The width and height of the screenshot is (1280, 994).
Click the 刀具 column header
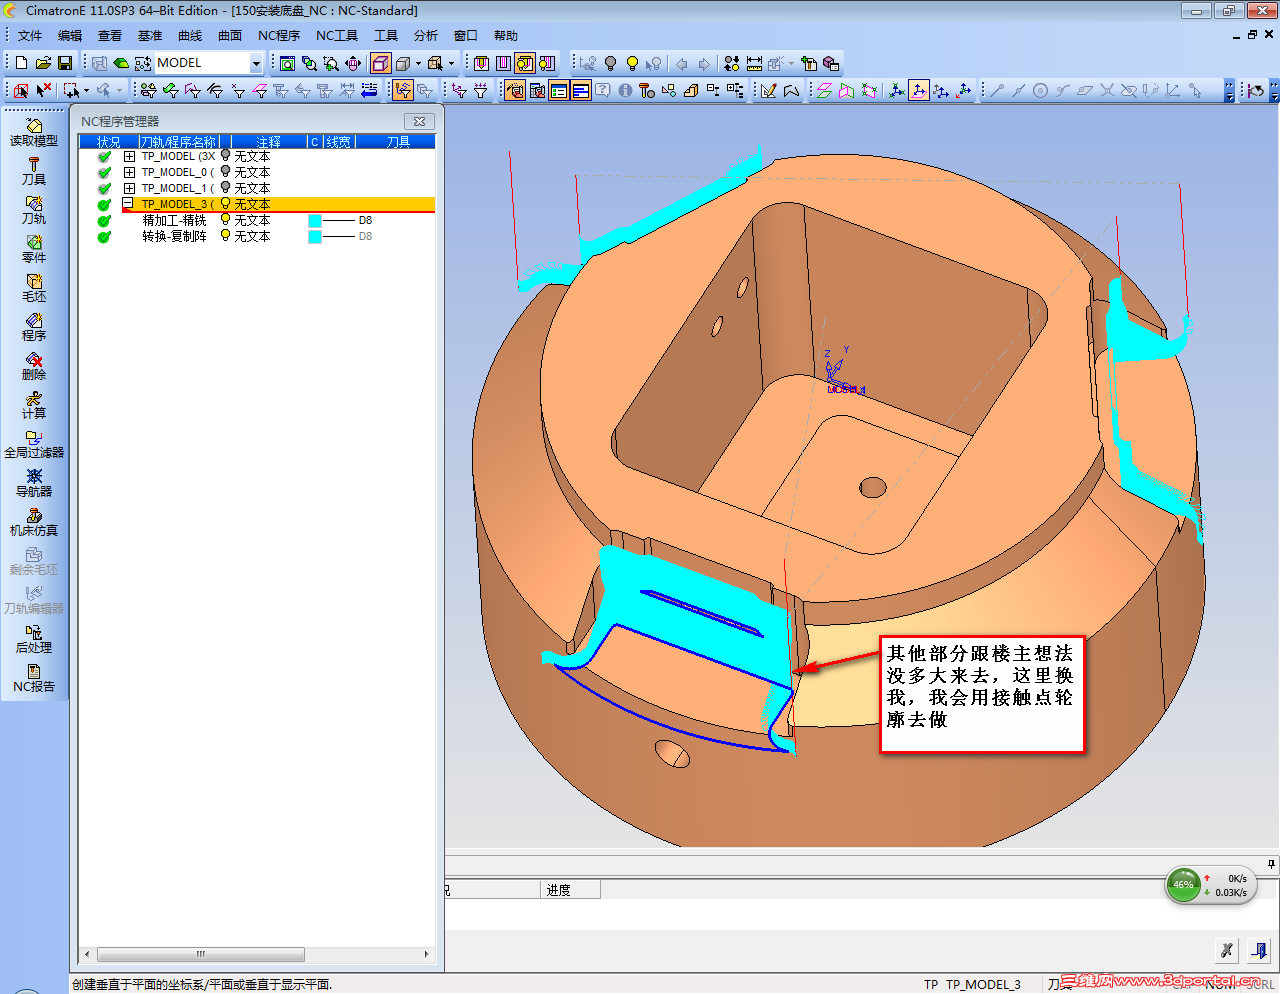click(x=398, y=142)
